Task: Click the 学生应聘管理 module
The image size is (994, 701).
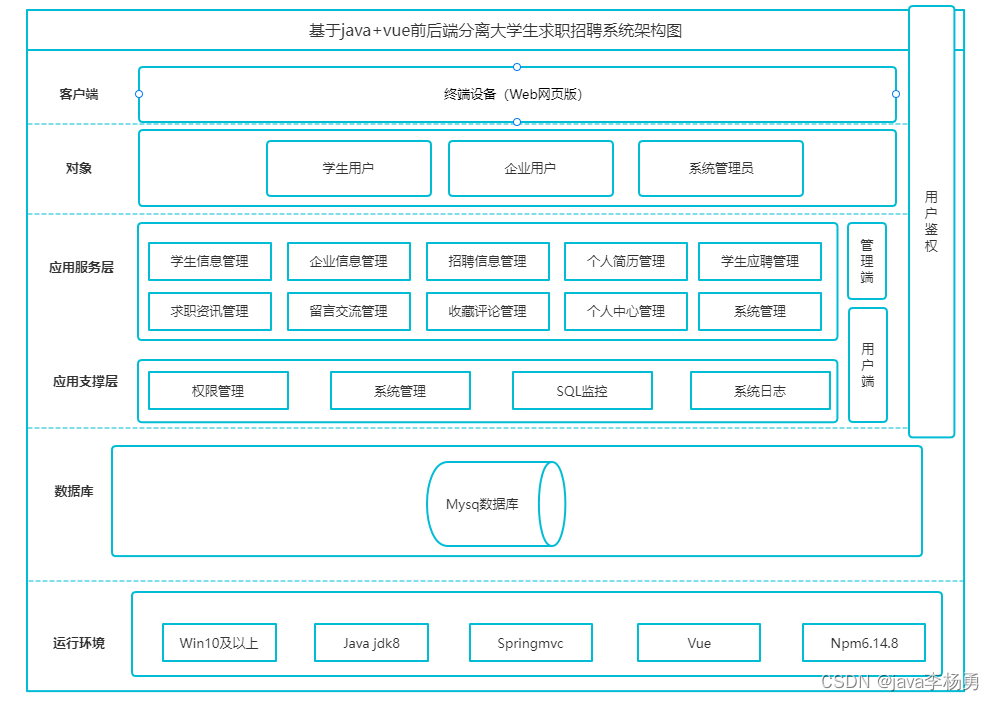Action: 759,261
